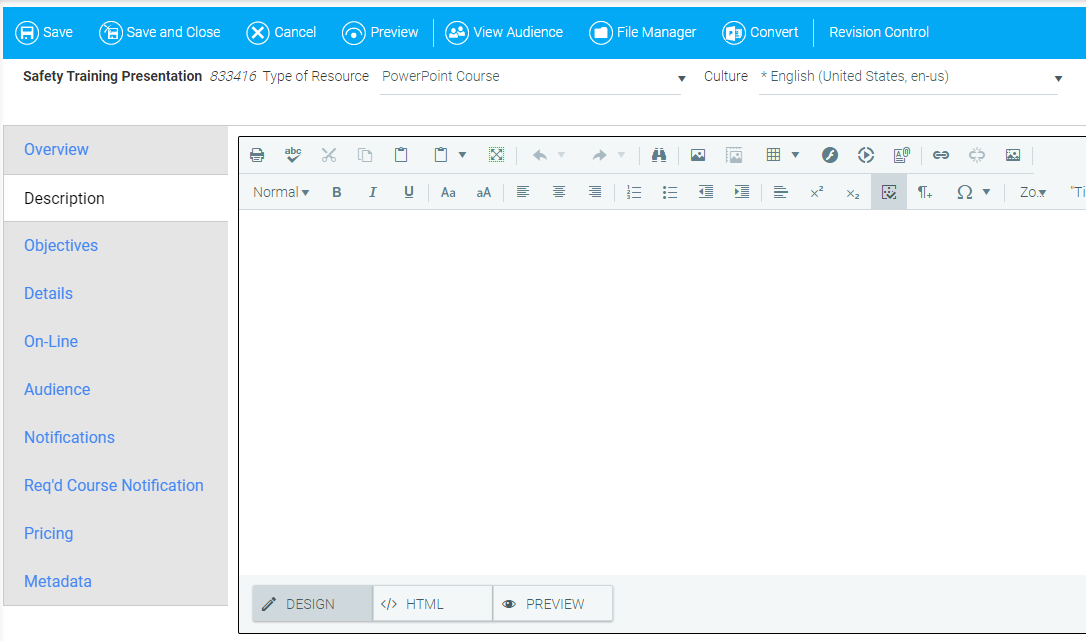Open the Details tab
The width and height of the screenshot is (1086, 641).
[48, 293]
